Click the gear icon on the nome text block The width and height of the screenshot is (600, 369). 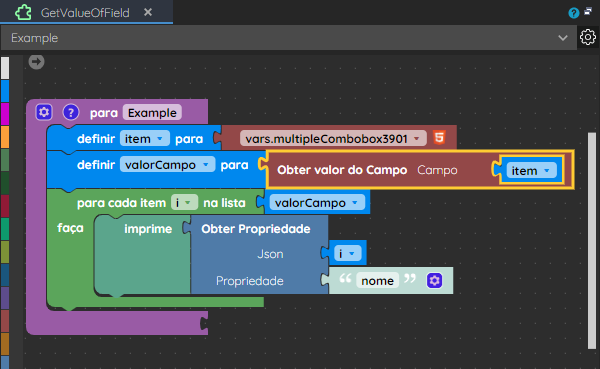(434, 281)
